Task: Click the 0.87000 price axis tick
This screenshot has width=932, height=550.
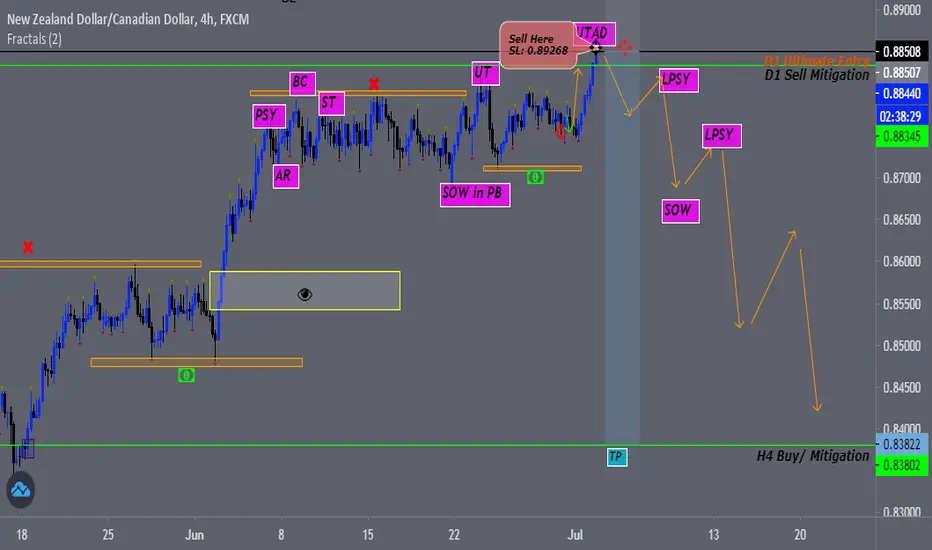Action: coord(902,177)
